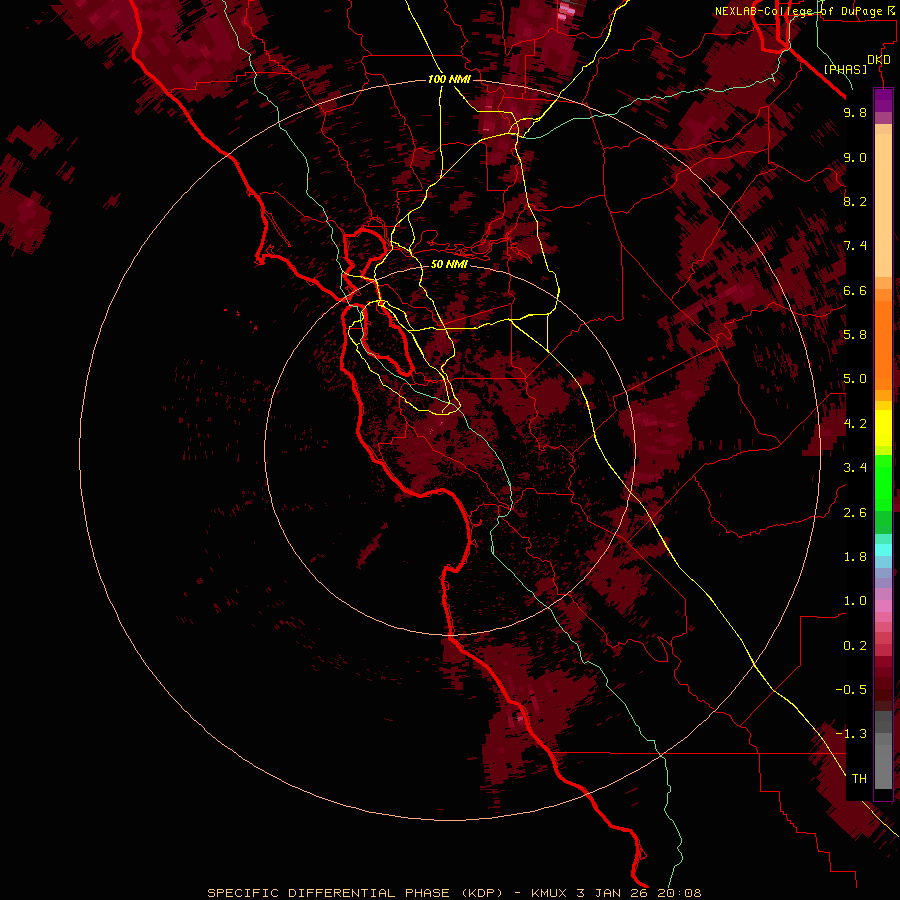Click the 4.2 value on the scale
This screenshot has height=900, width=900.
(x=855, y=424)
